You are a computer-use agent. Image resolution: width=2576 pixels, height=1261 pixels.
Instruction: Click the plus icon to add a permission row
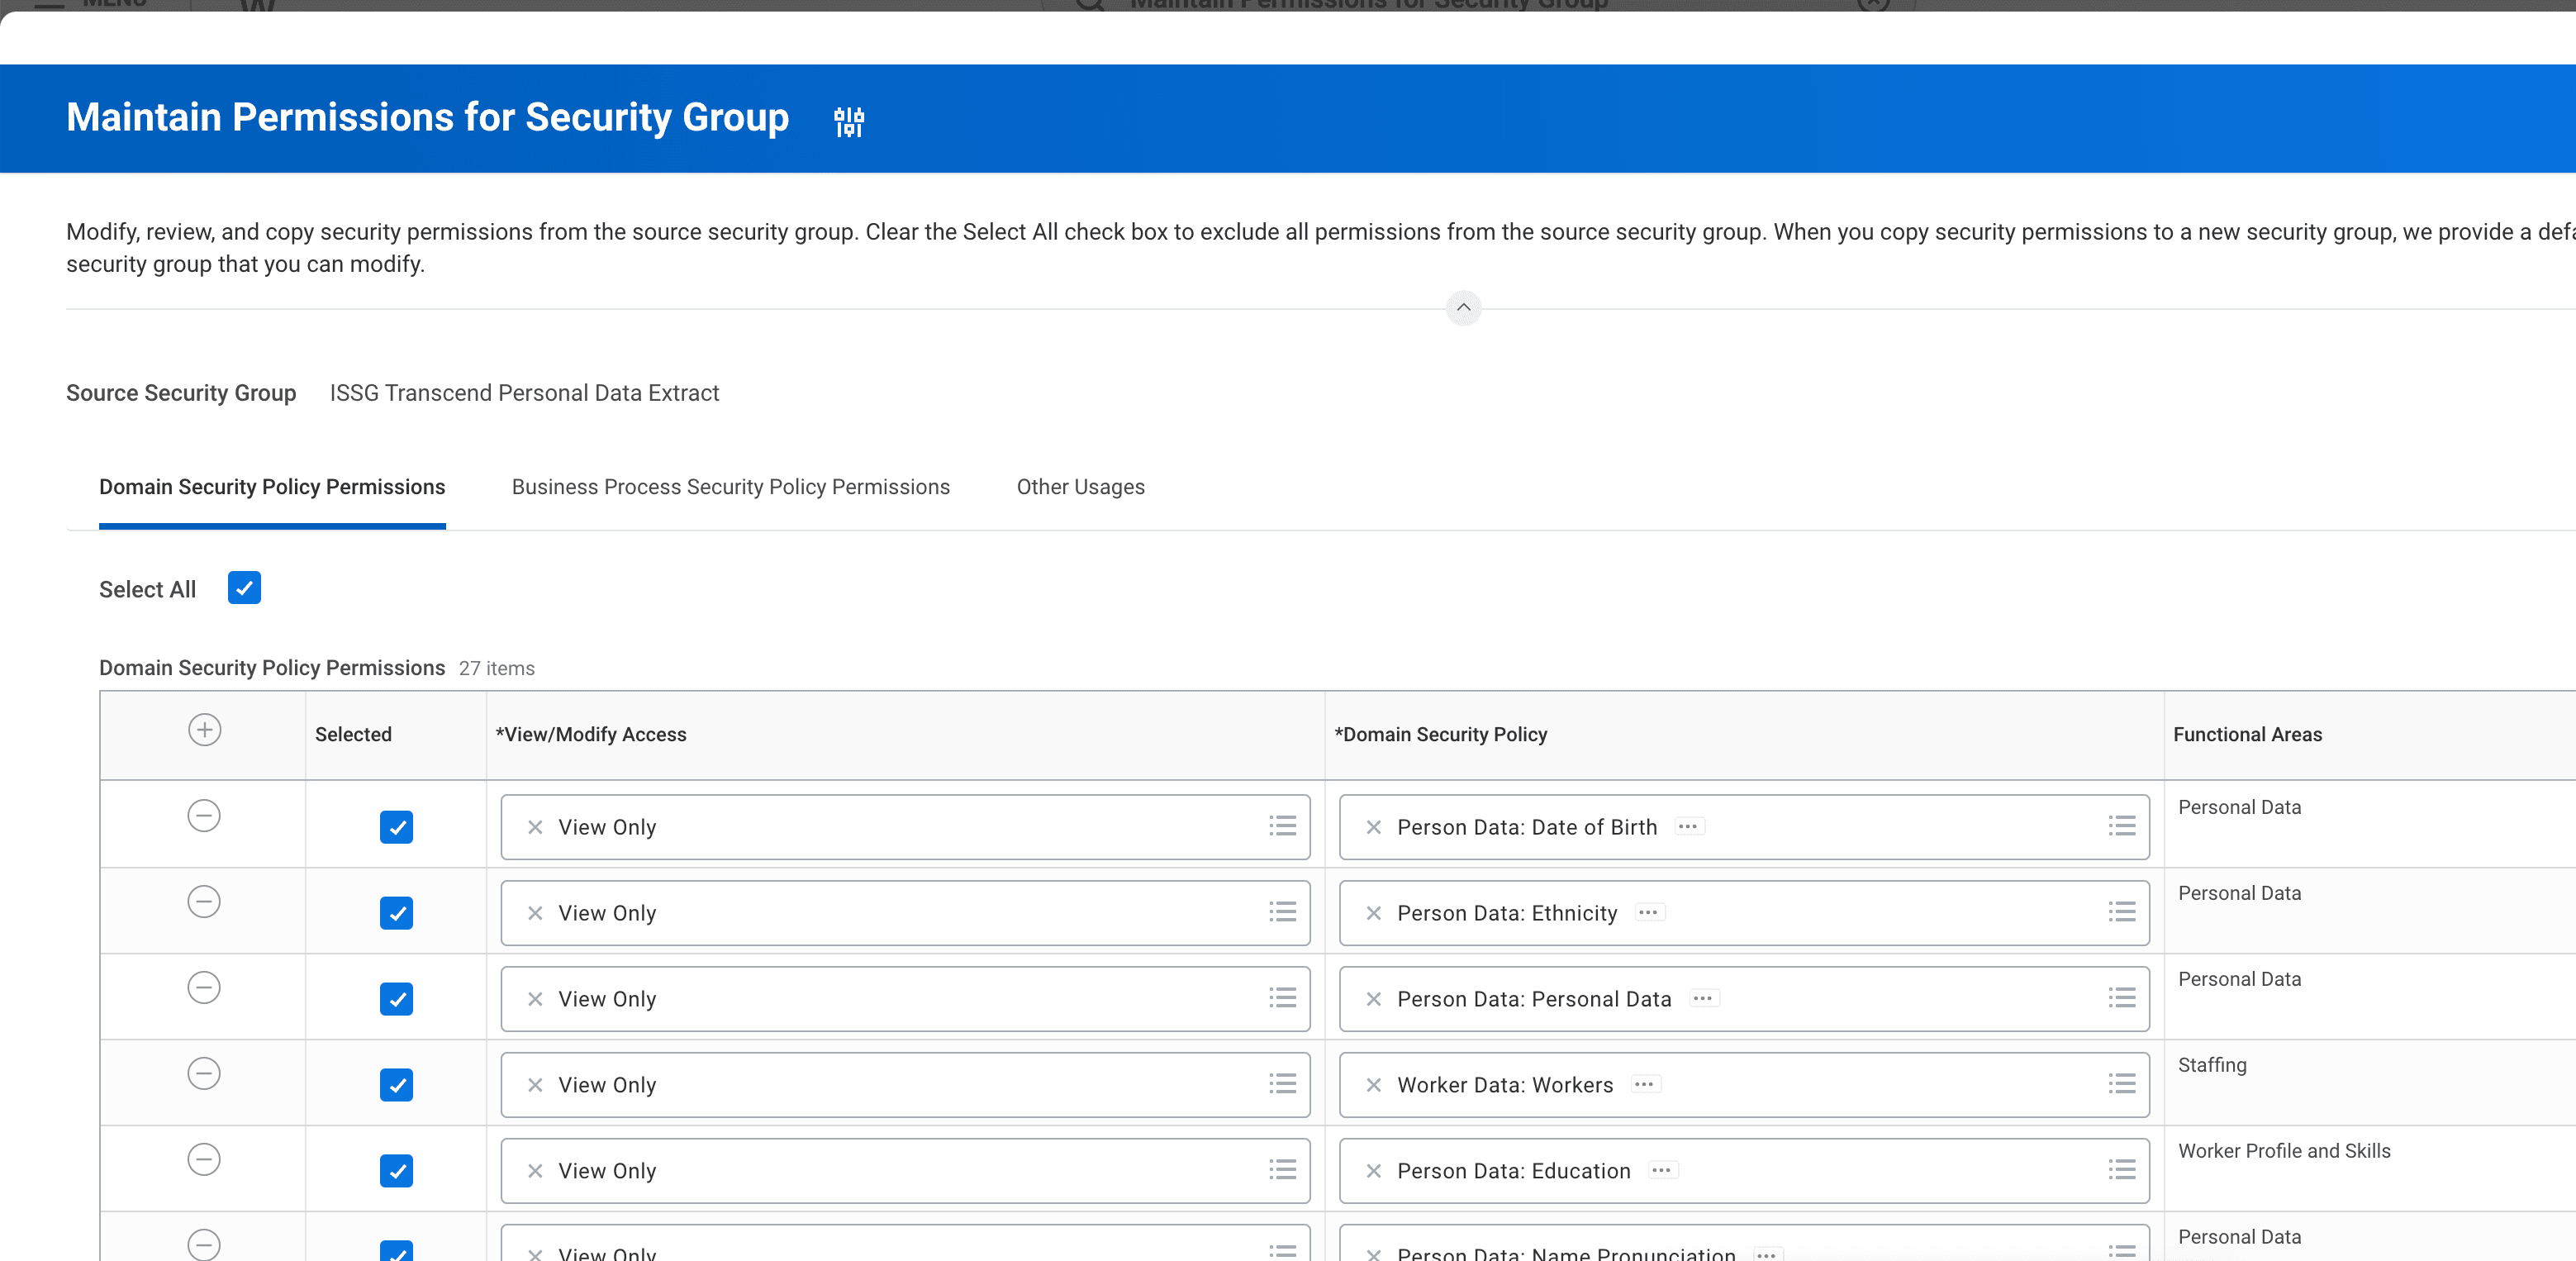204,730
